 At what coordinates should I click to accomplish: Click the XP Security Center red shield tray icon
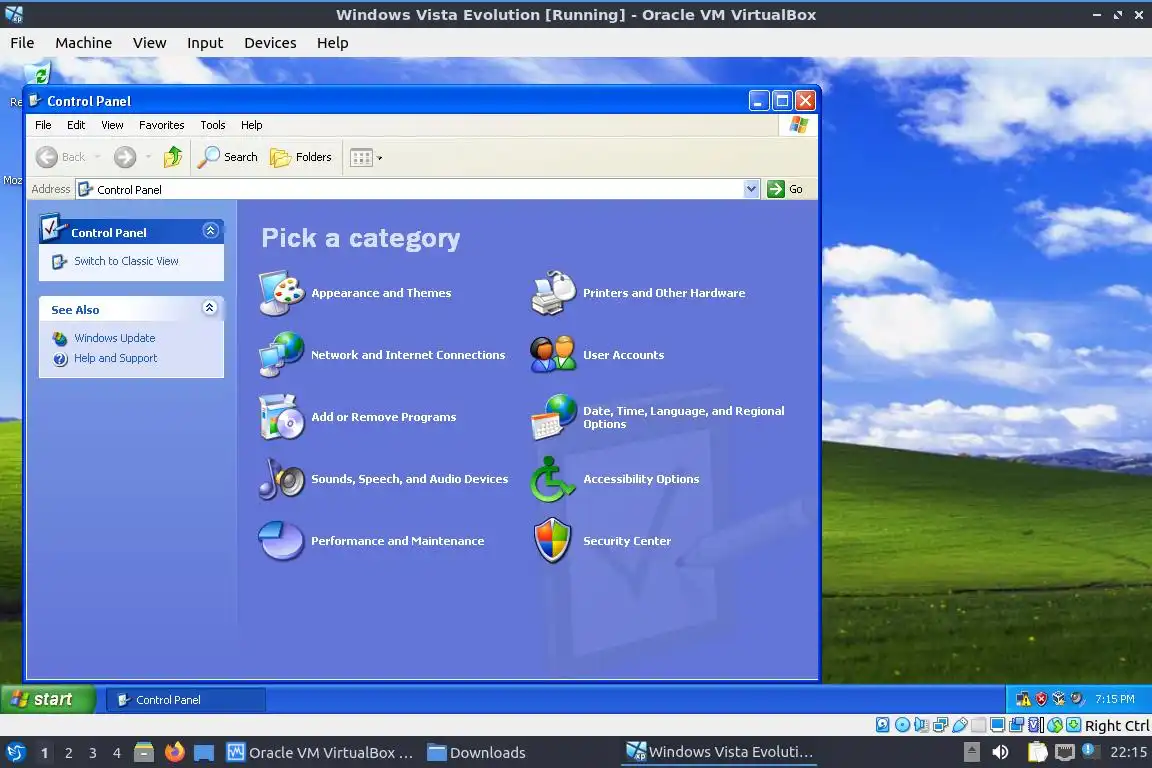1041,699
